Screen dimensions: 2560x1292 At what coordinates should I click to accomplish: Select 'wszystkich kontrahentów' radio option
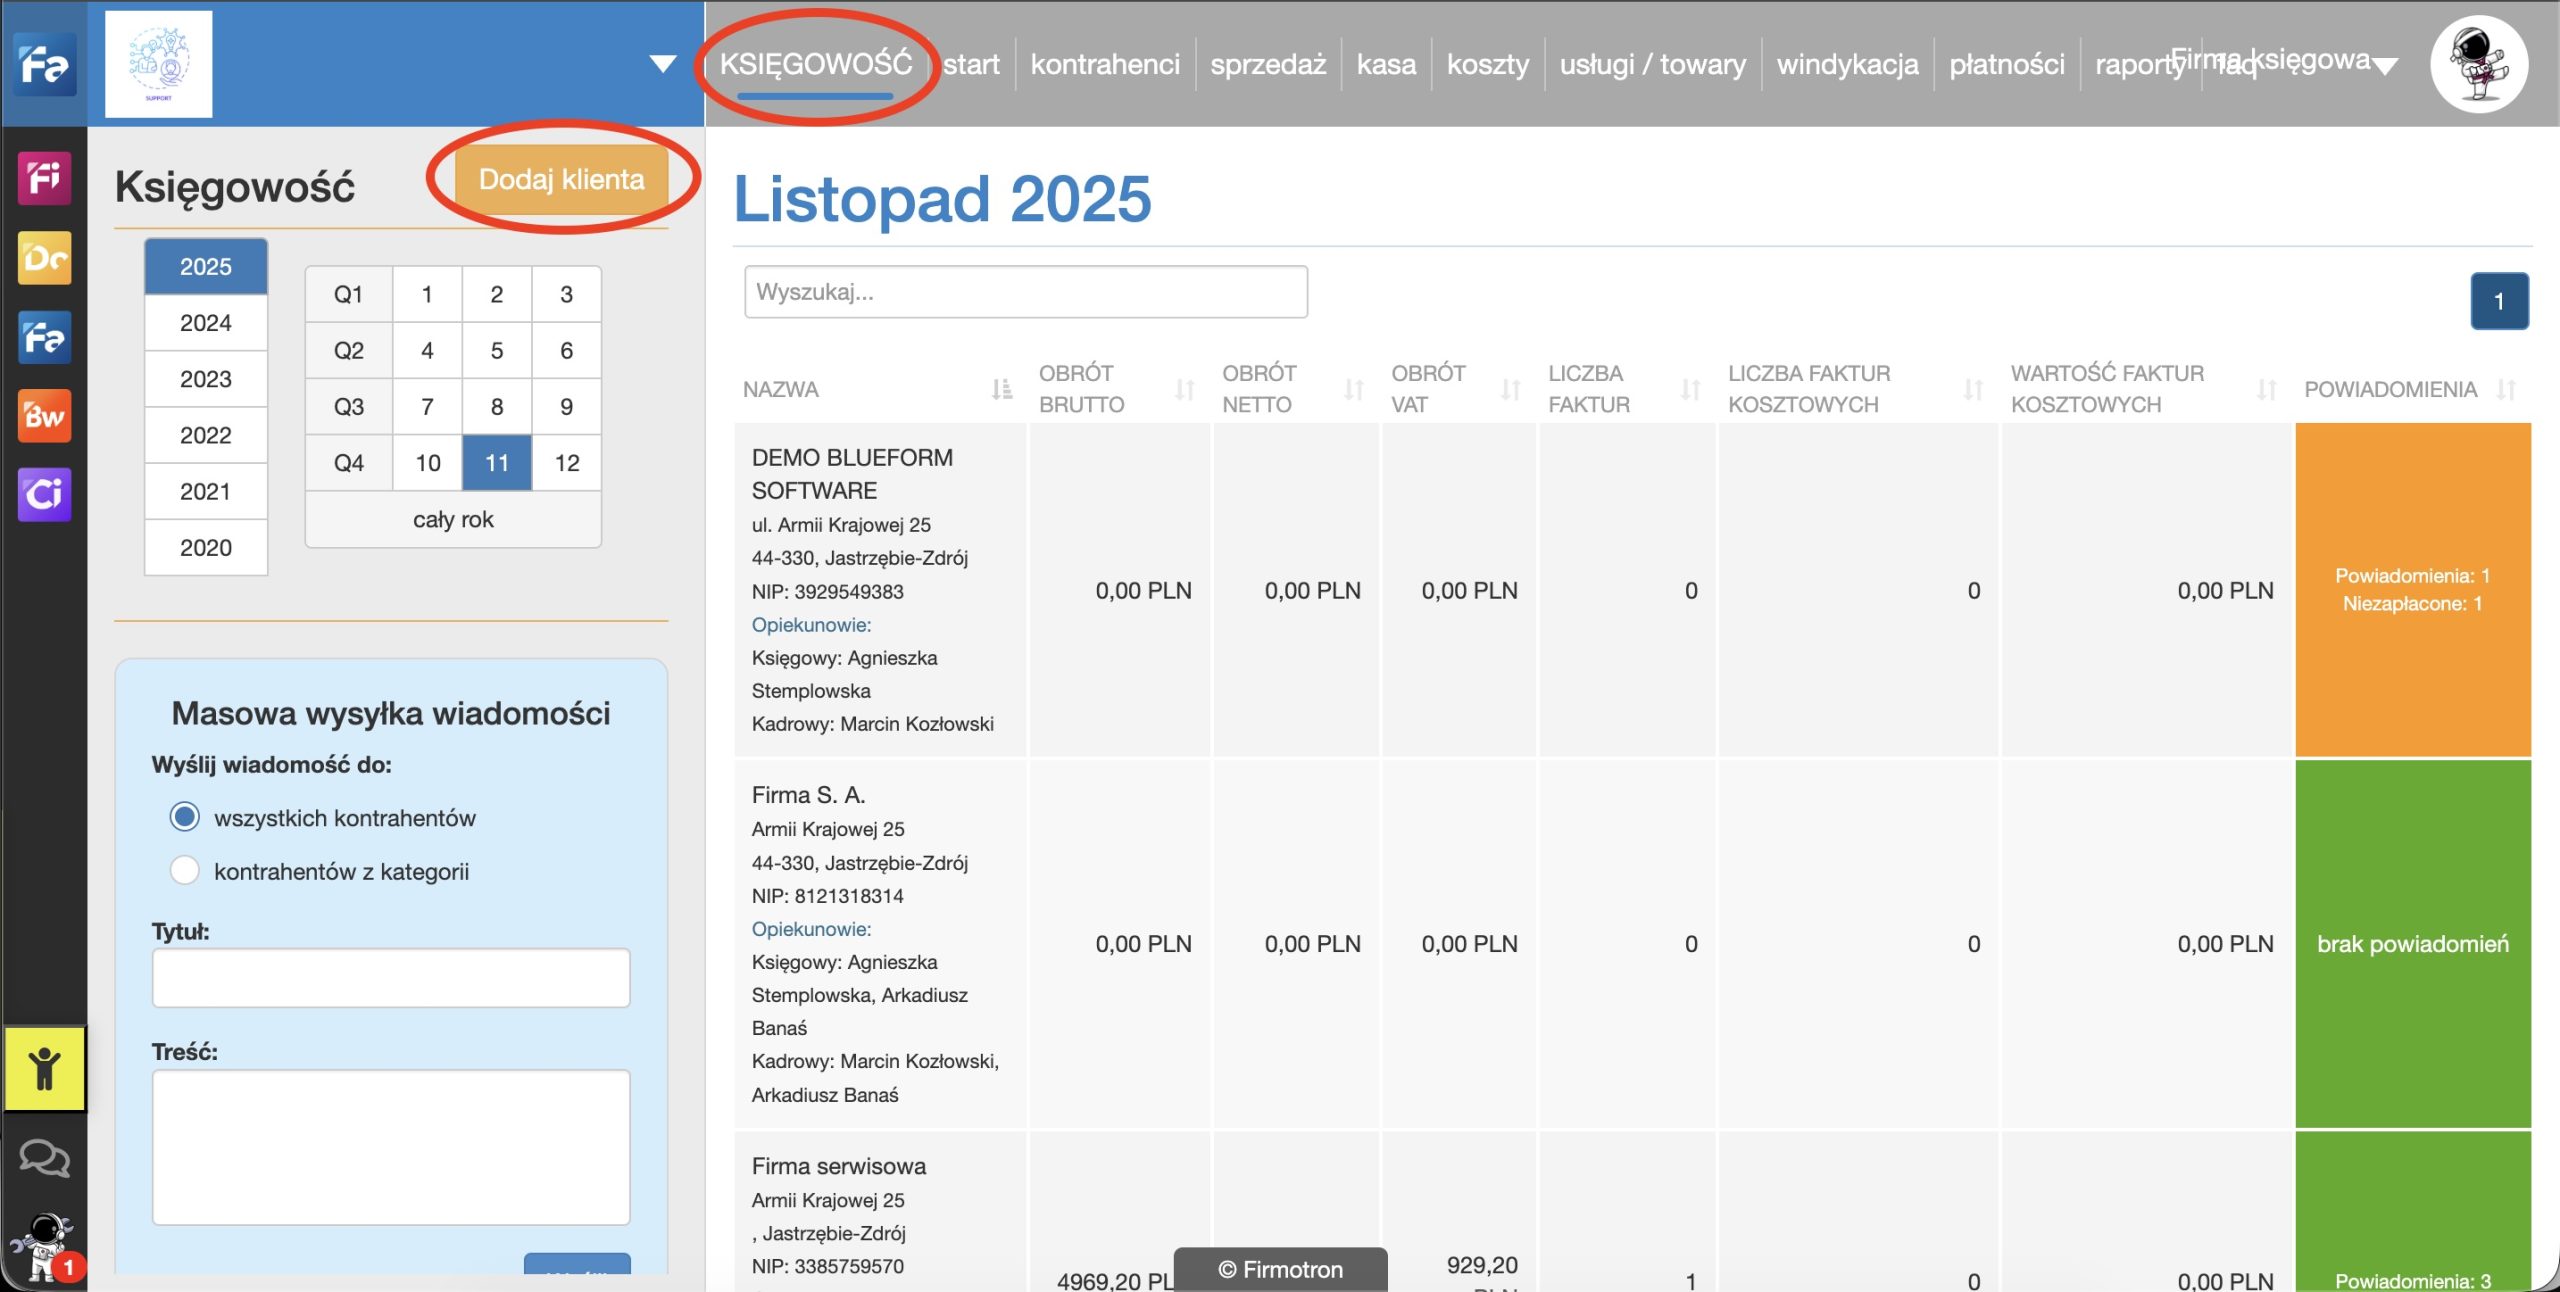point(185,817)
